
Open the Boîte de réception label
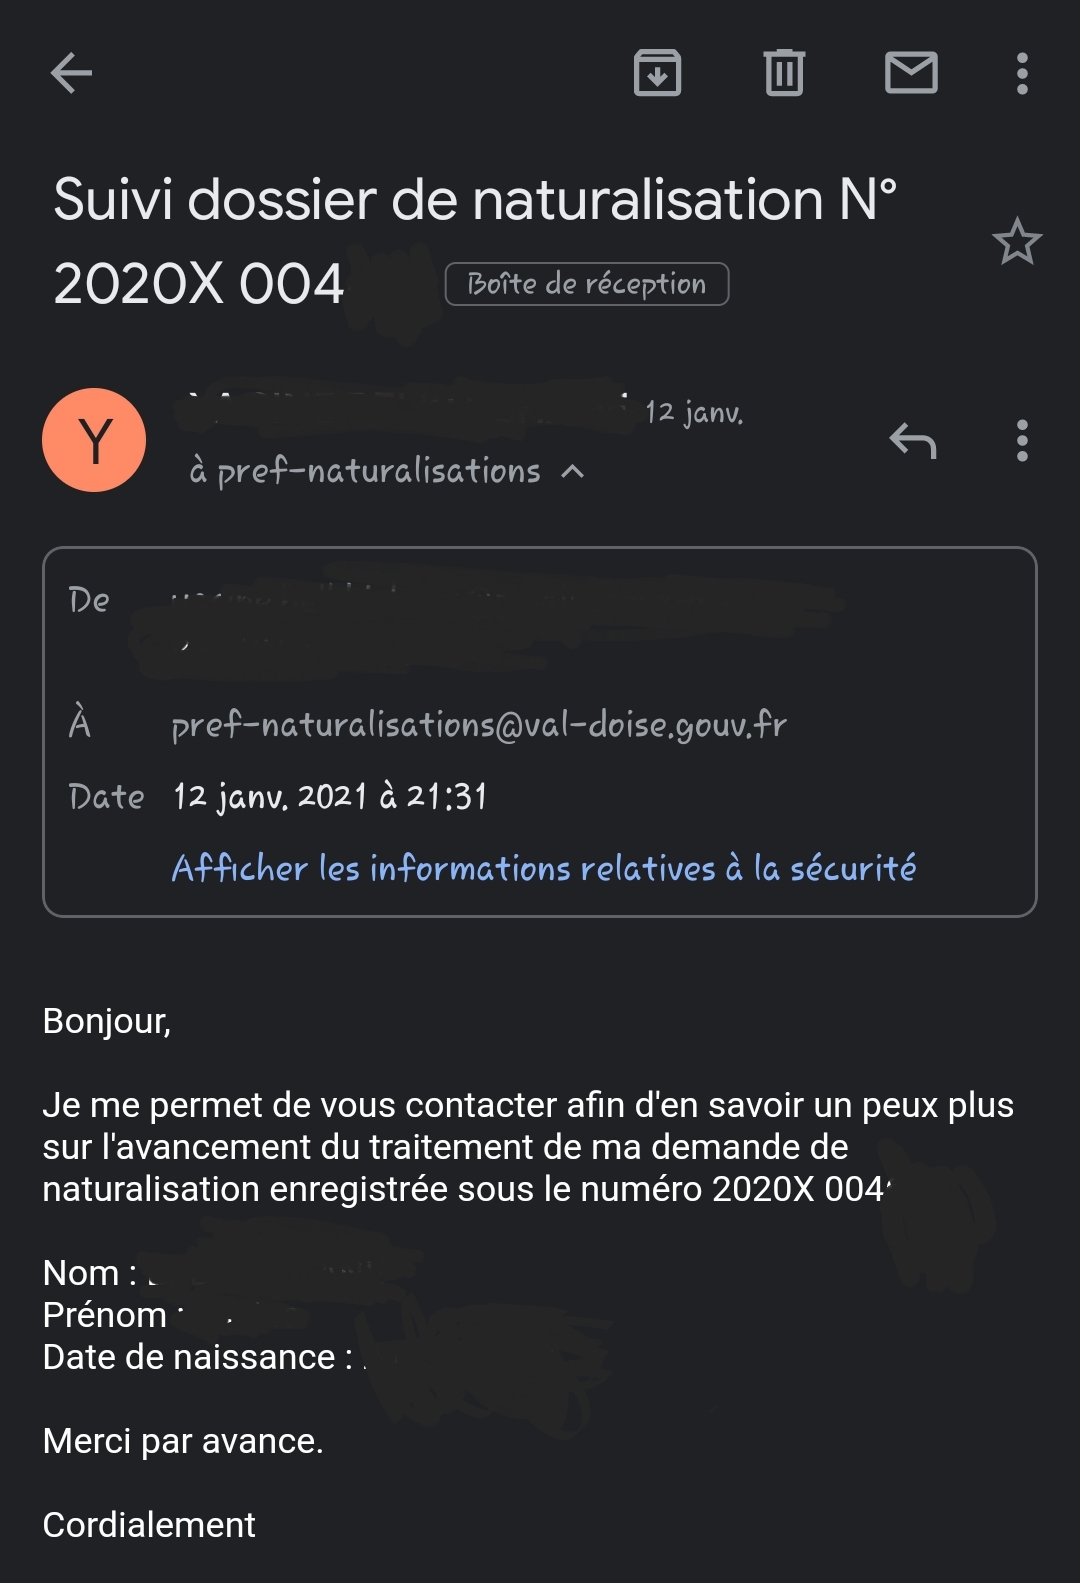pyautogui.click(x=587, y=284)
